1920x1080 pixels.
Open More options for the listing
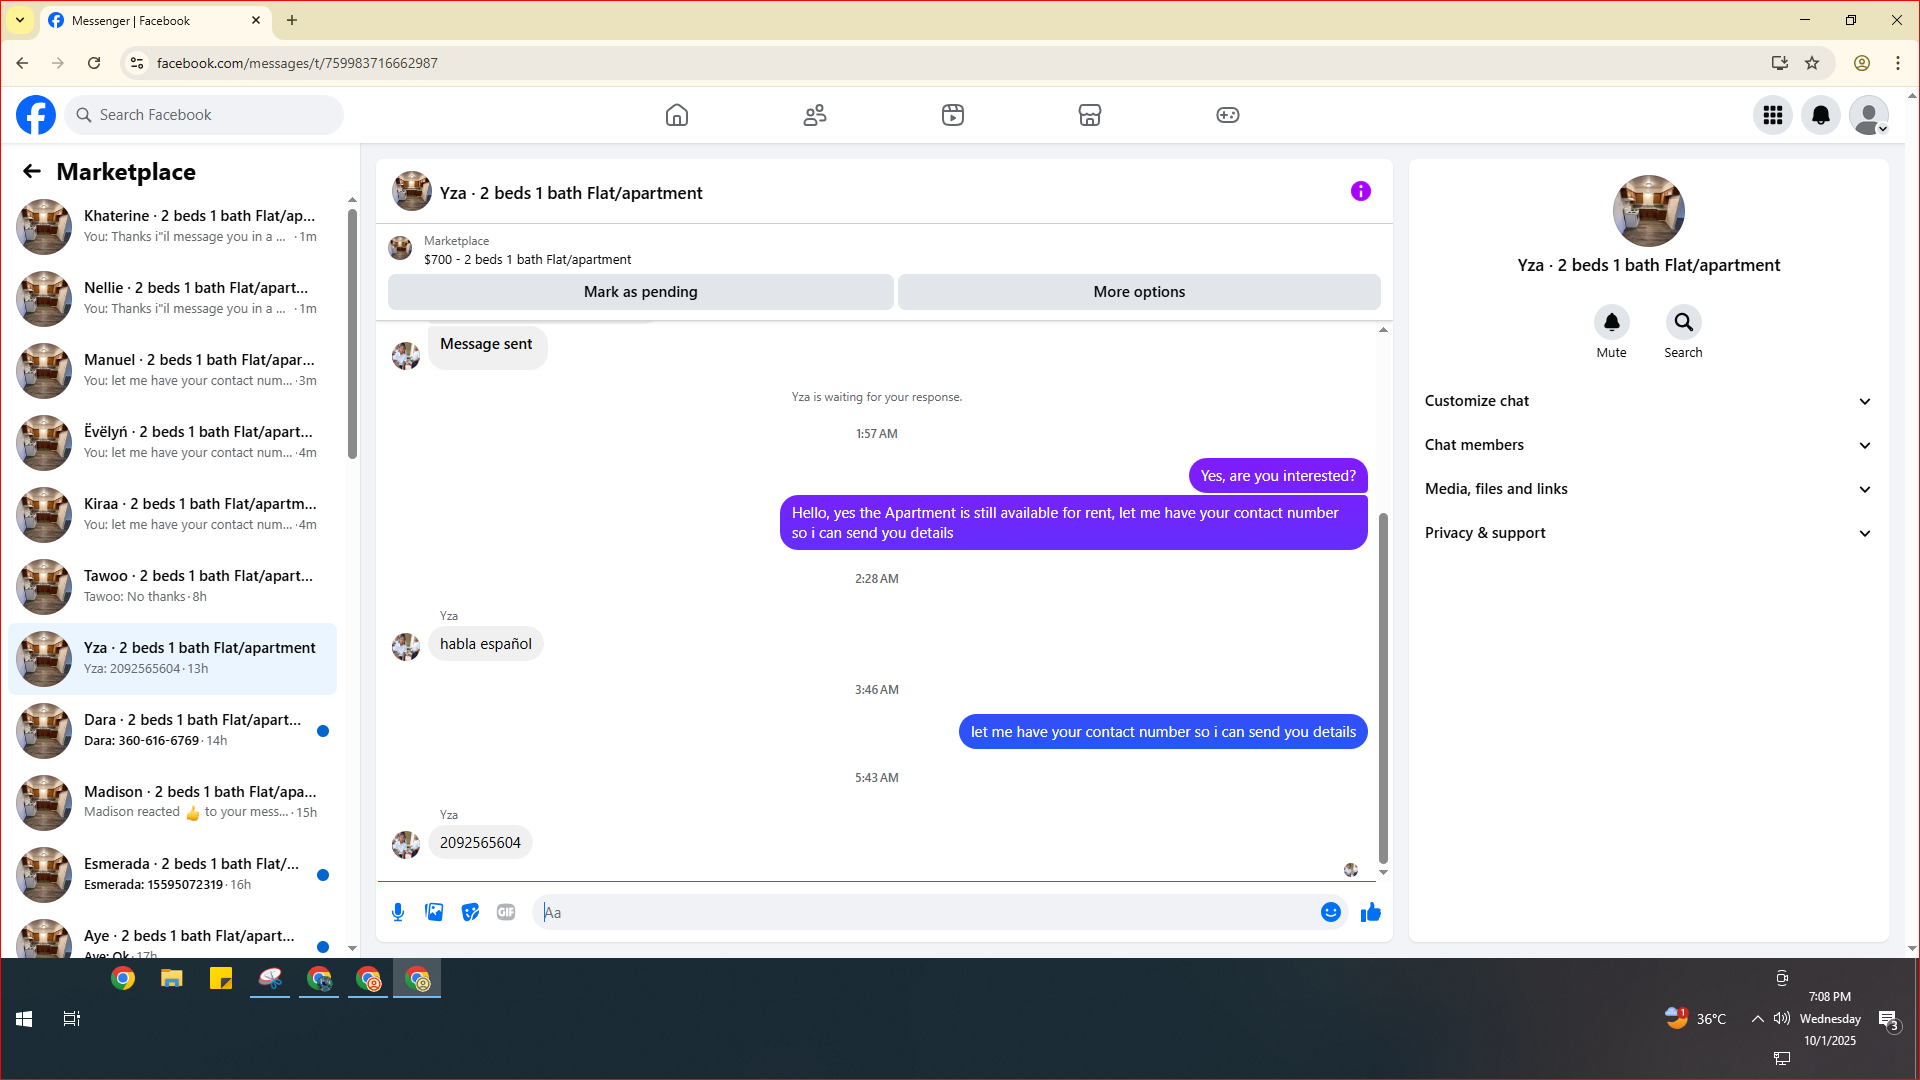pyautogui.click(x=1139, y=292)
